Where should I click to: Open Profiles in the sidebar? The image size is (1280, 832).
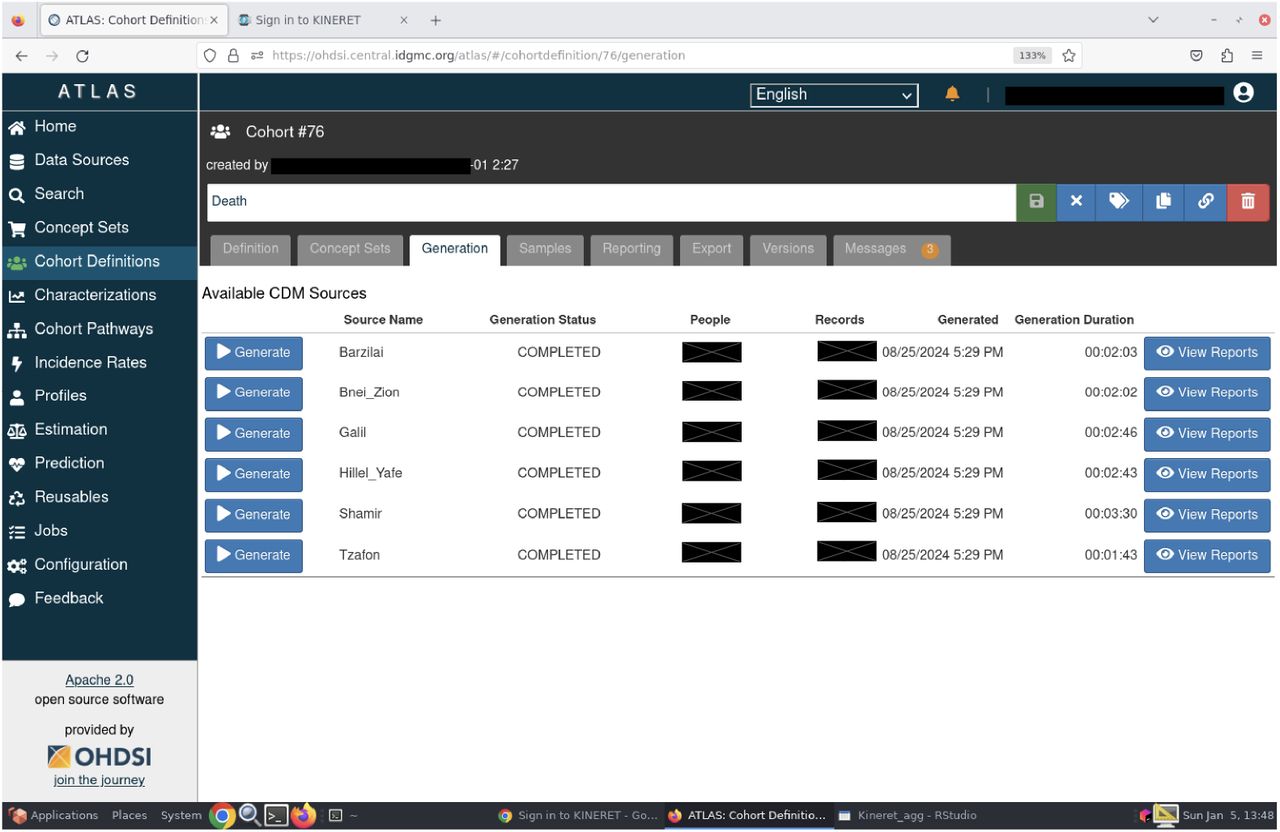point(99,396)
